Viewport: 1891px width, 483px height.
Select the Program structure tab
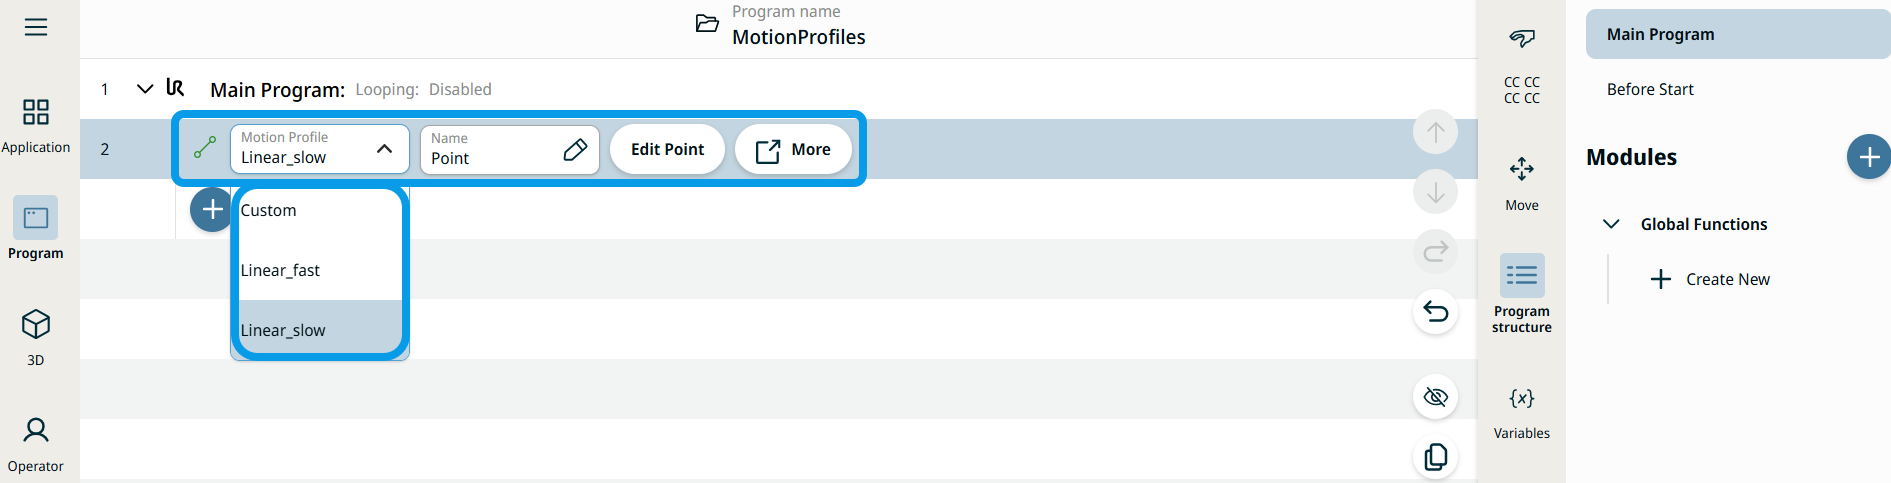click(1521, 292)
